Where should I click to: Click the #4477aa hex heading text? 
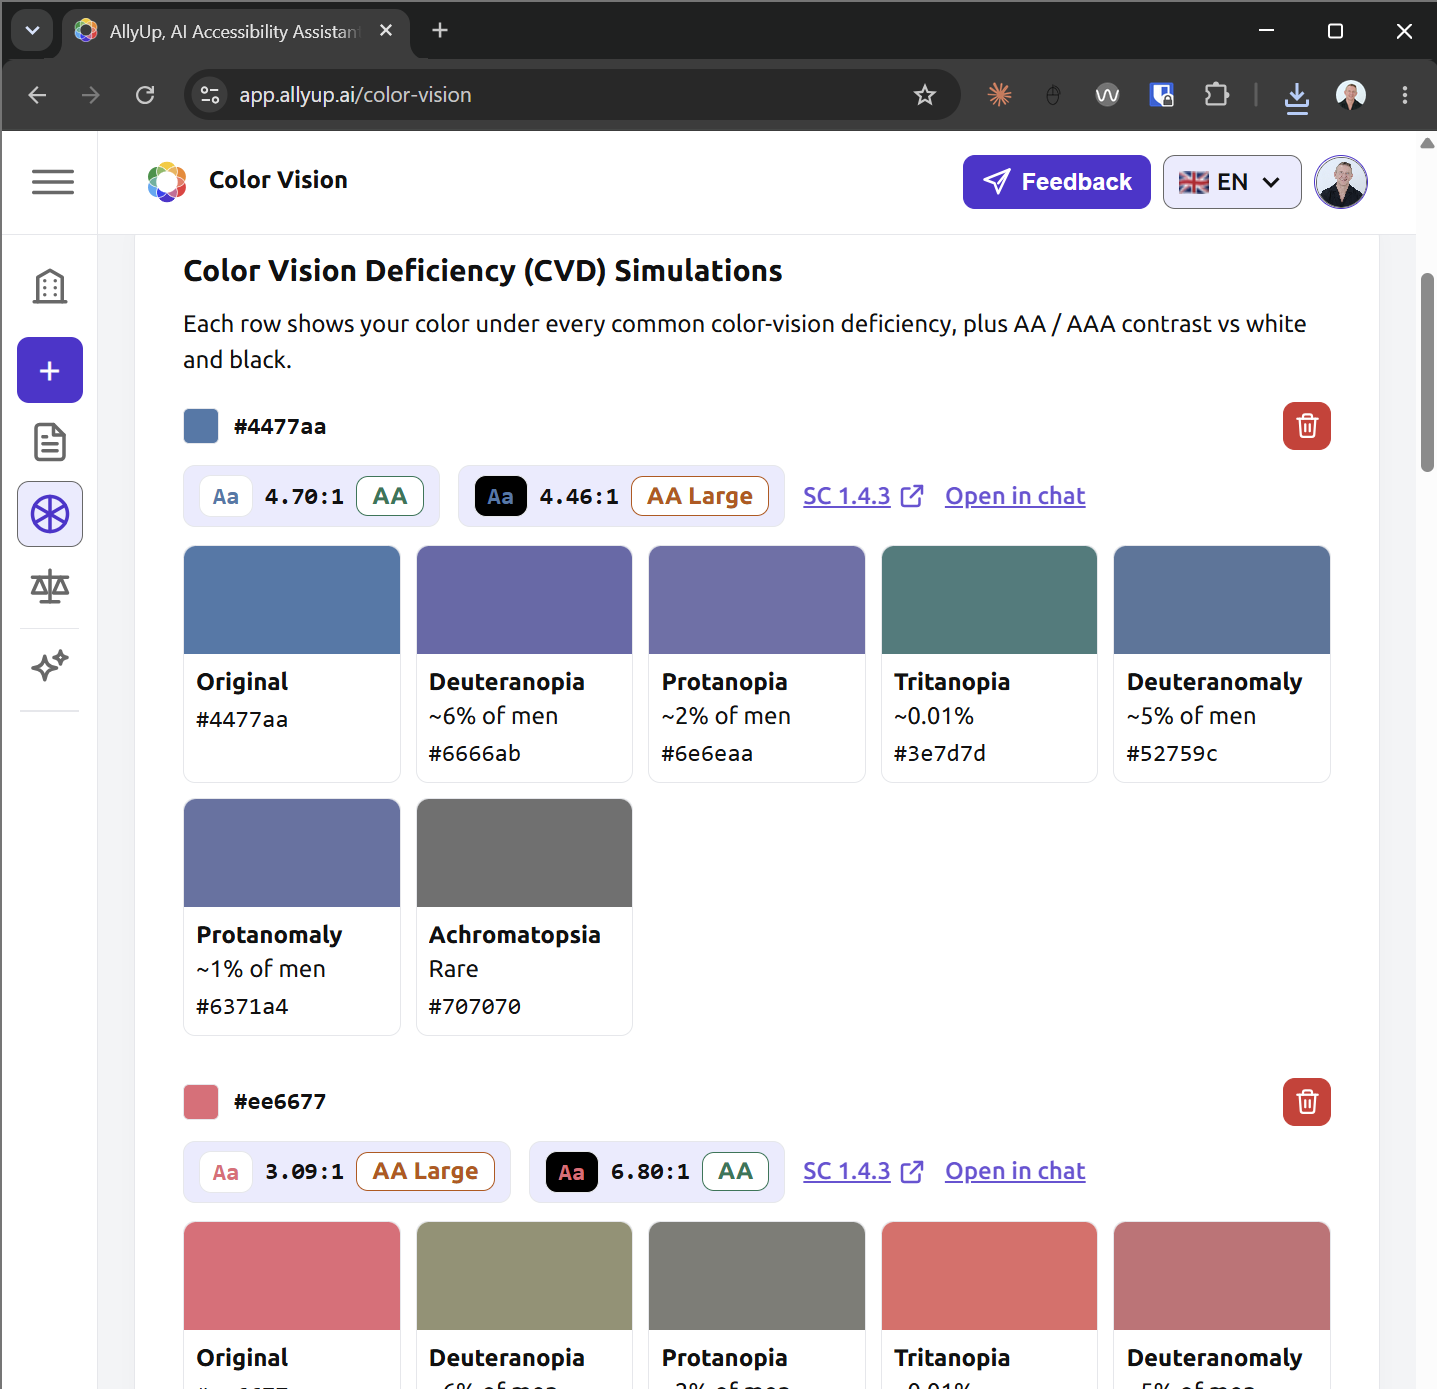click(280, 427)
